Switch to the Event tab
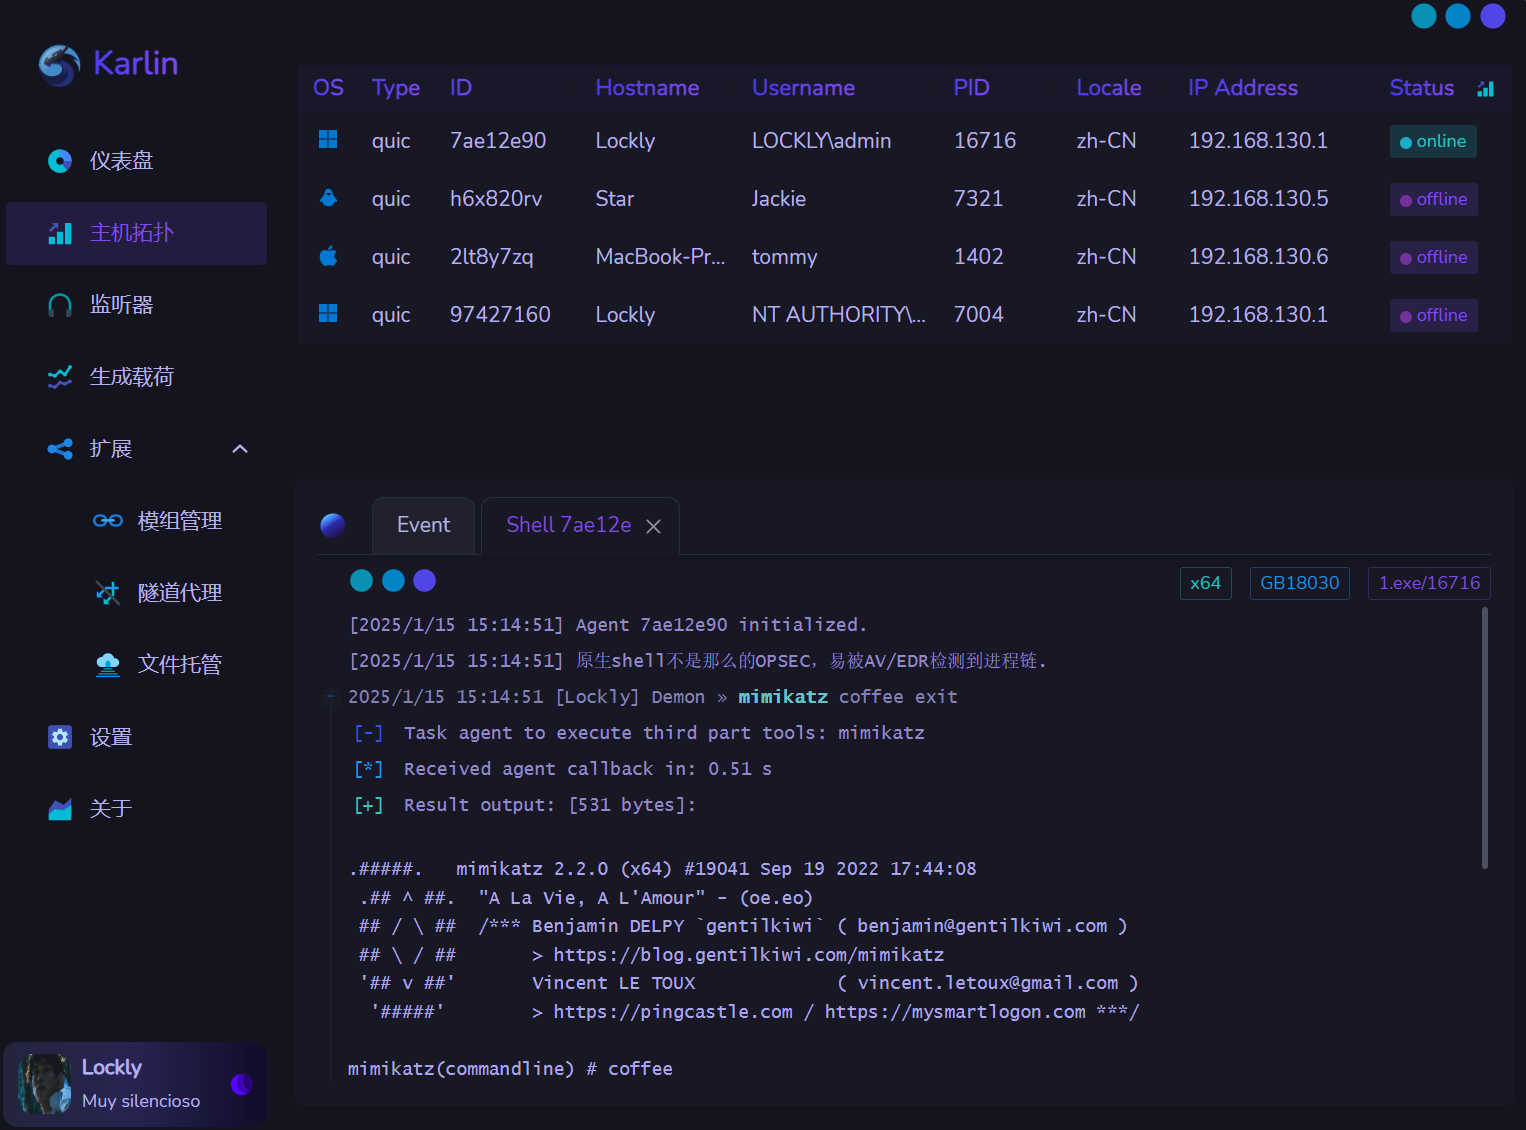The image size is (1526, 1130). point(423,525)
